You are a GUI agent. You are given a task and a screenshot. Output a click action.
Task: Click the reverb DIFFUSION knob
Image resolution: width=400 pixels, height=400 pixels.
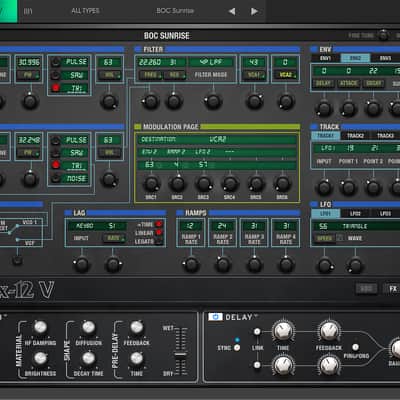click(x=88, y=327)
